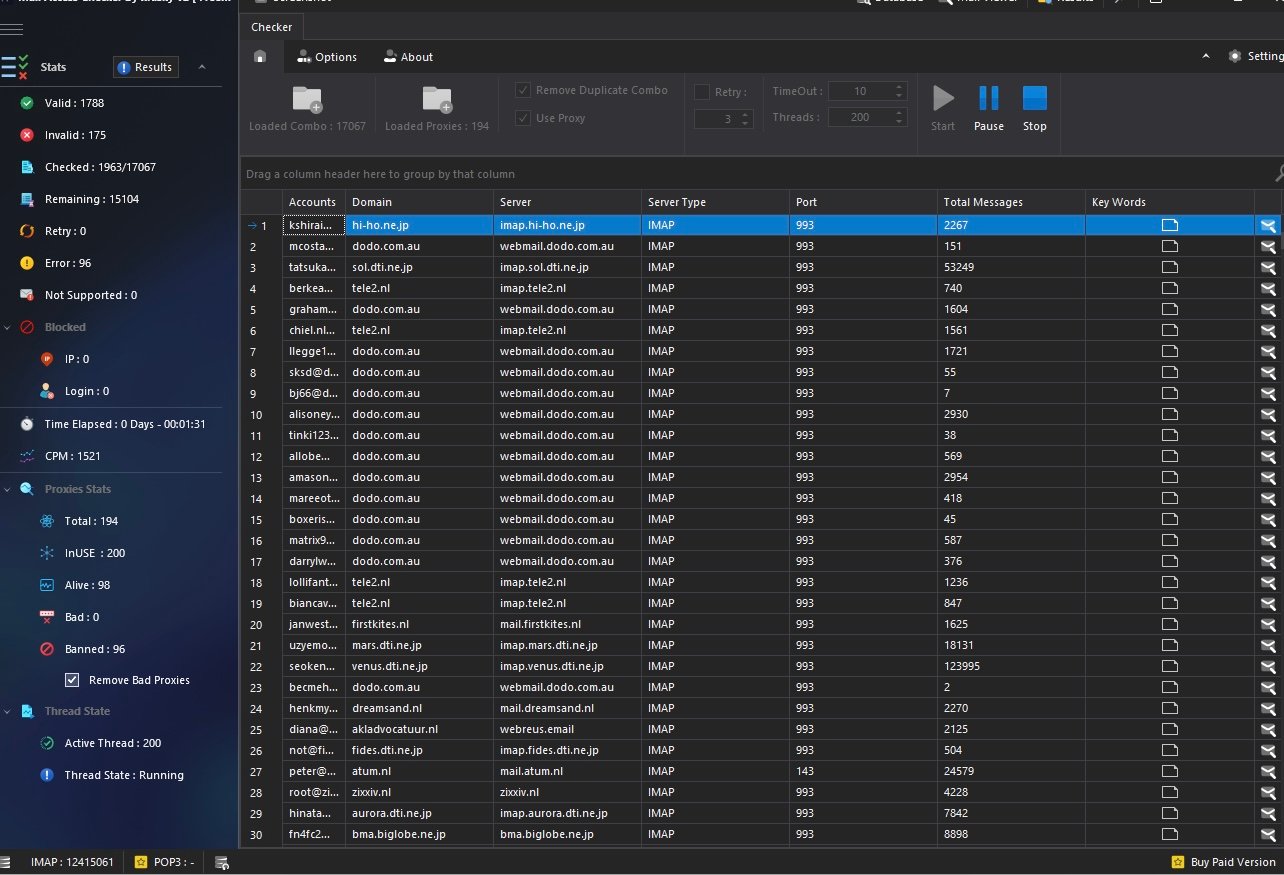The image size is (1284, 875).
Task: Enable the Retry checkbox
Action: pos(702,92)
